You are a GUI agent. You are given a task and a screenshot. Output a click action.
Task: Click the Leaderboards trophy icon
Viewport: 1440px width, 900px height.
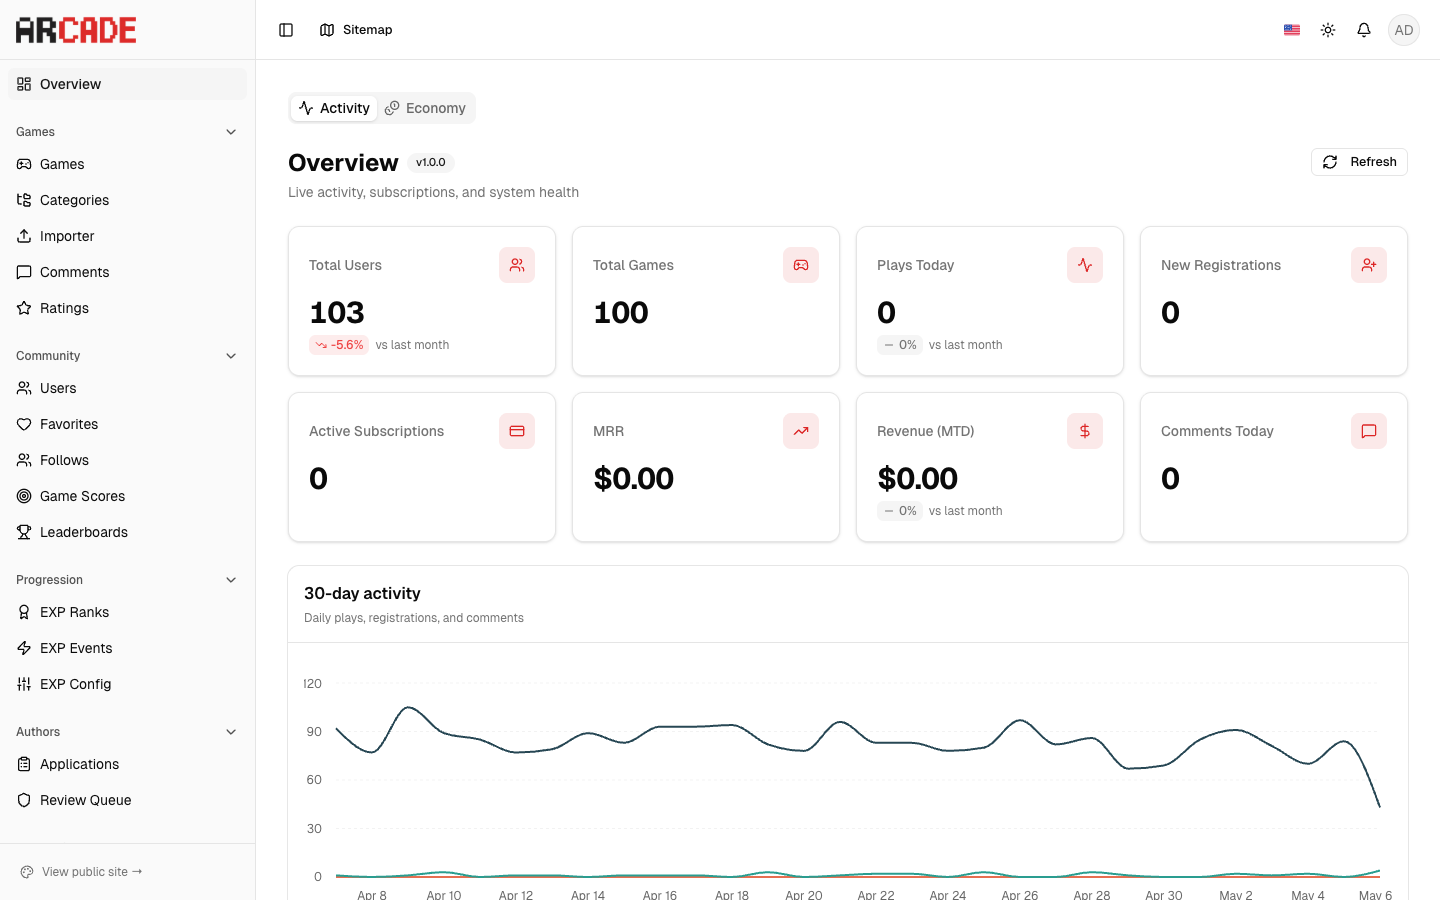point(24,532)
